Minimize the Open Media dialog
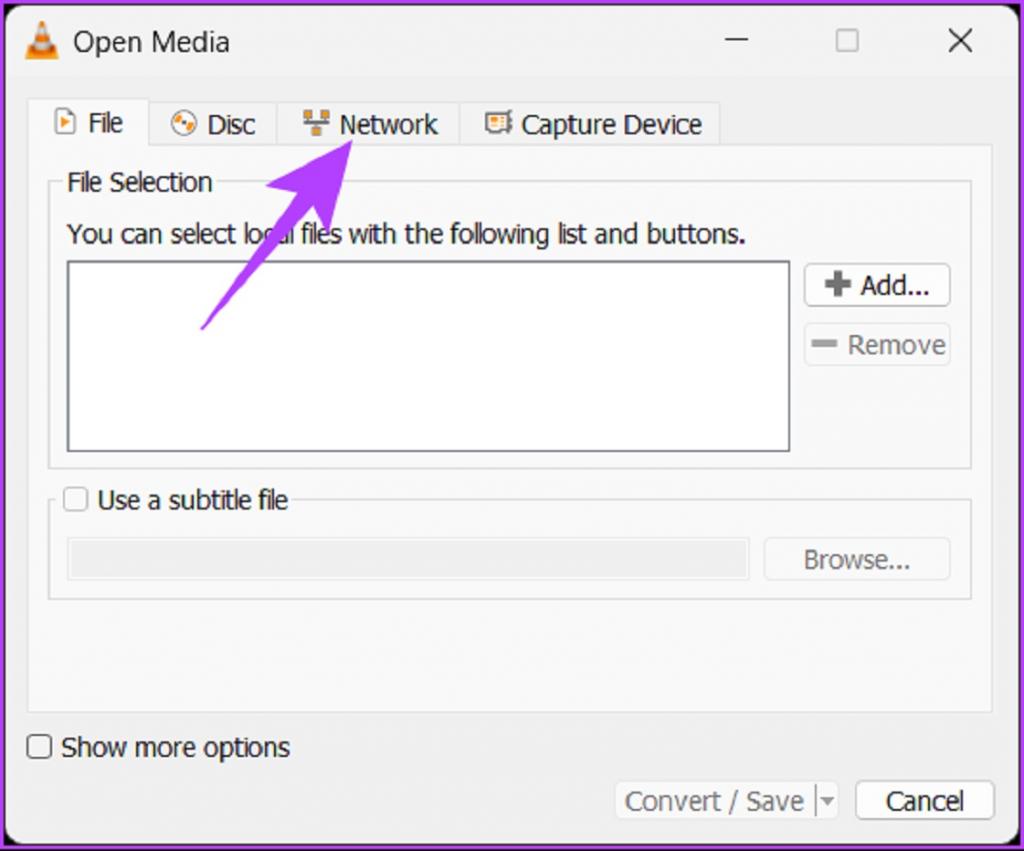Screen dimensions: 1024x851 pyautogui.click(x=736, y=40)
